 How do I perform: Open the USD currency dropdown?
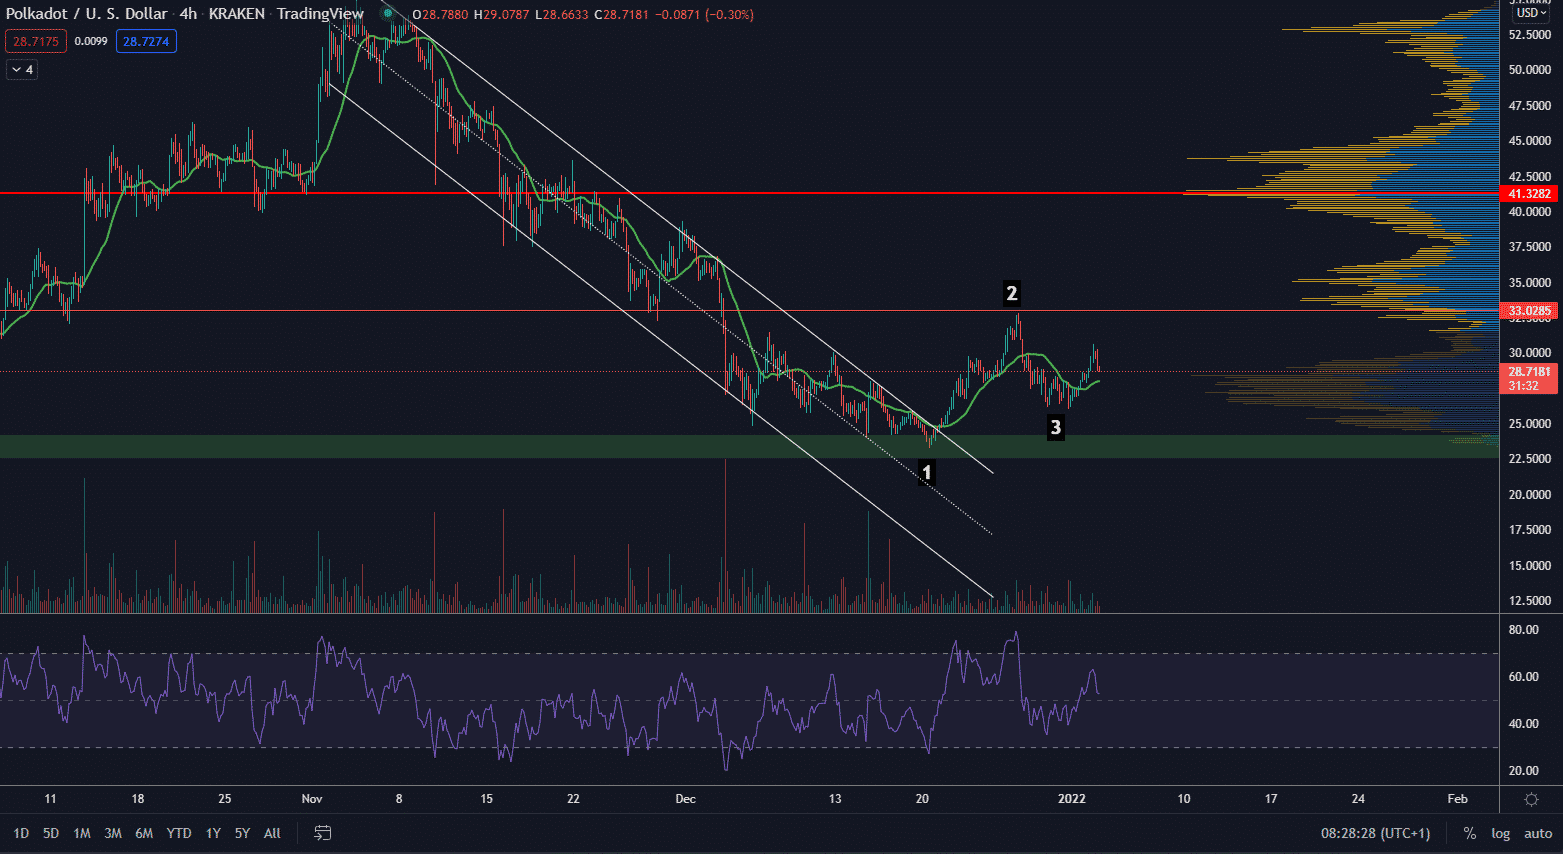click(1531, 13)
